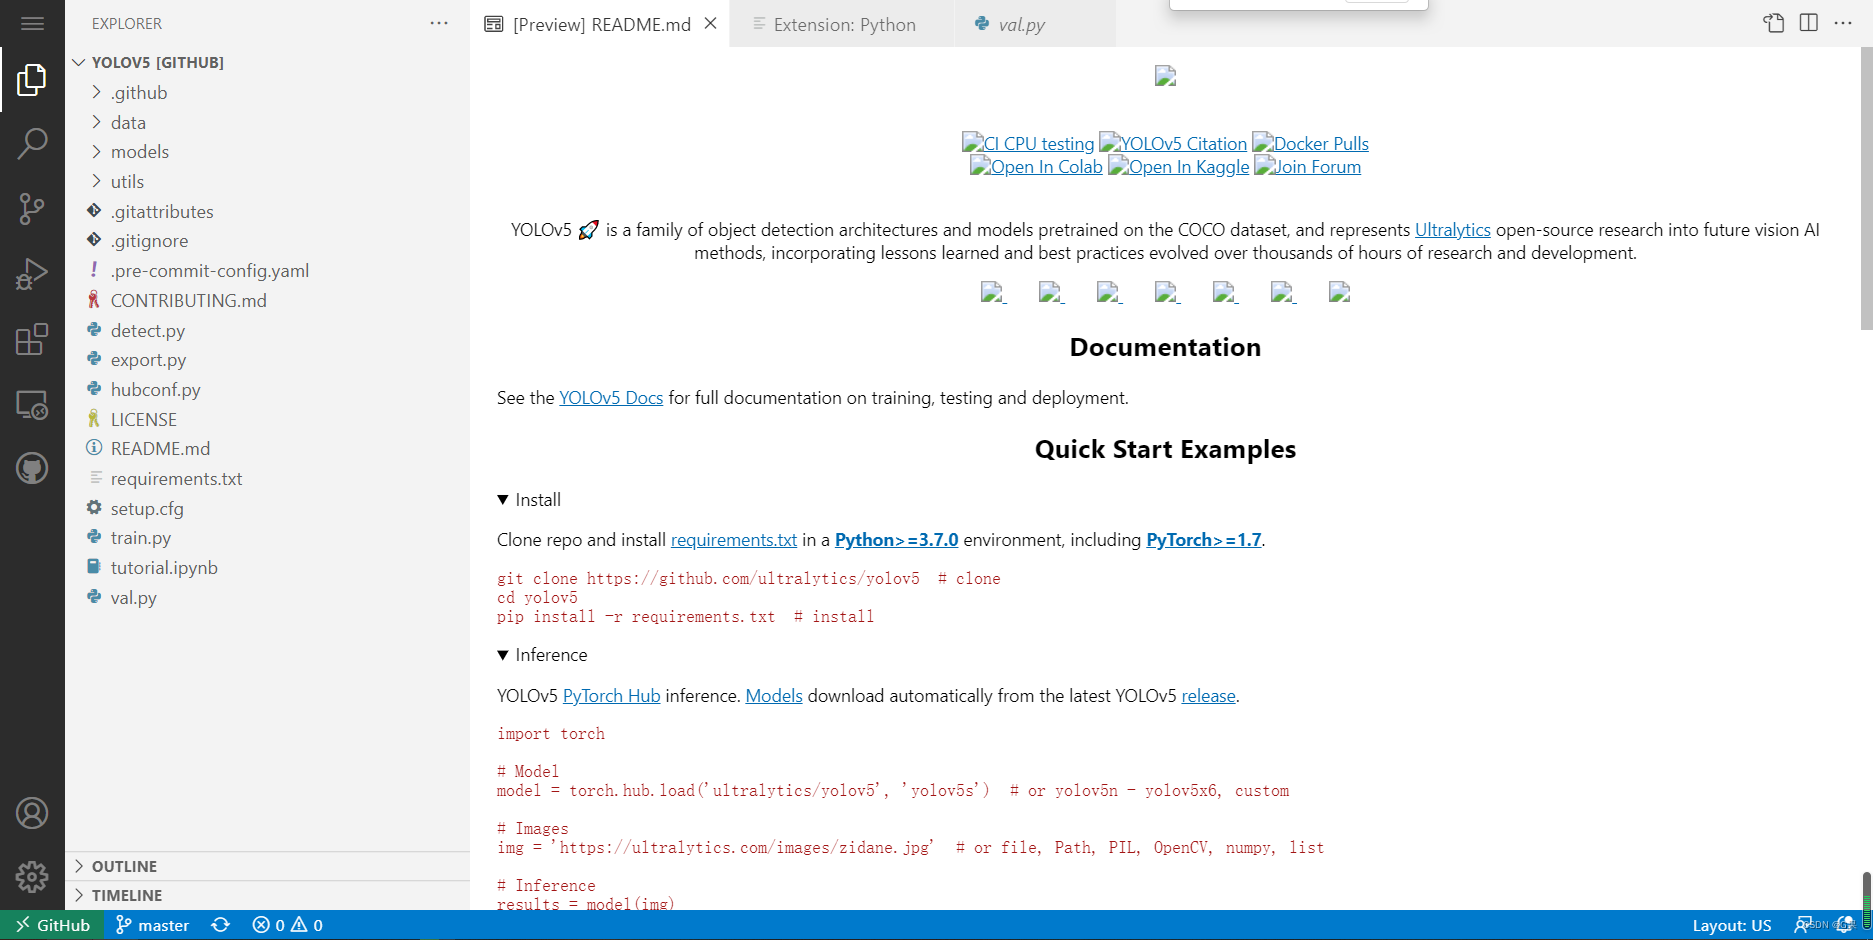Click the synchronize changes icon in status bar
This screenshot has height=940, width=1873.
pos(221,925)
